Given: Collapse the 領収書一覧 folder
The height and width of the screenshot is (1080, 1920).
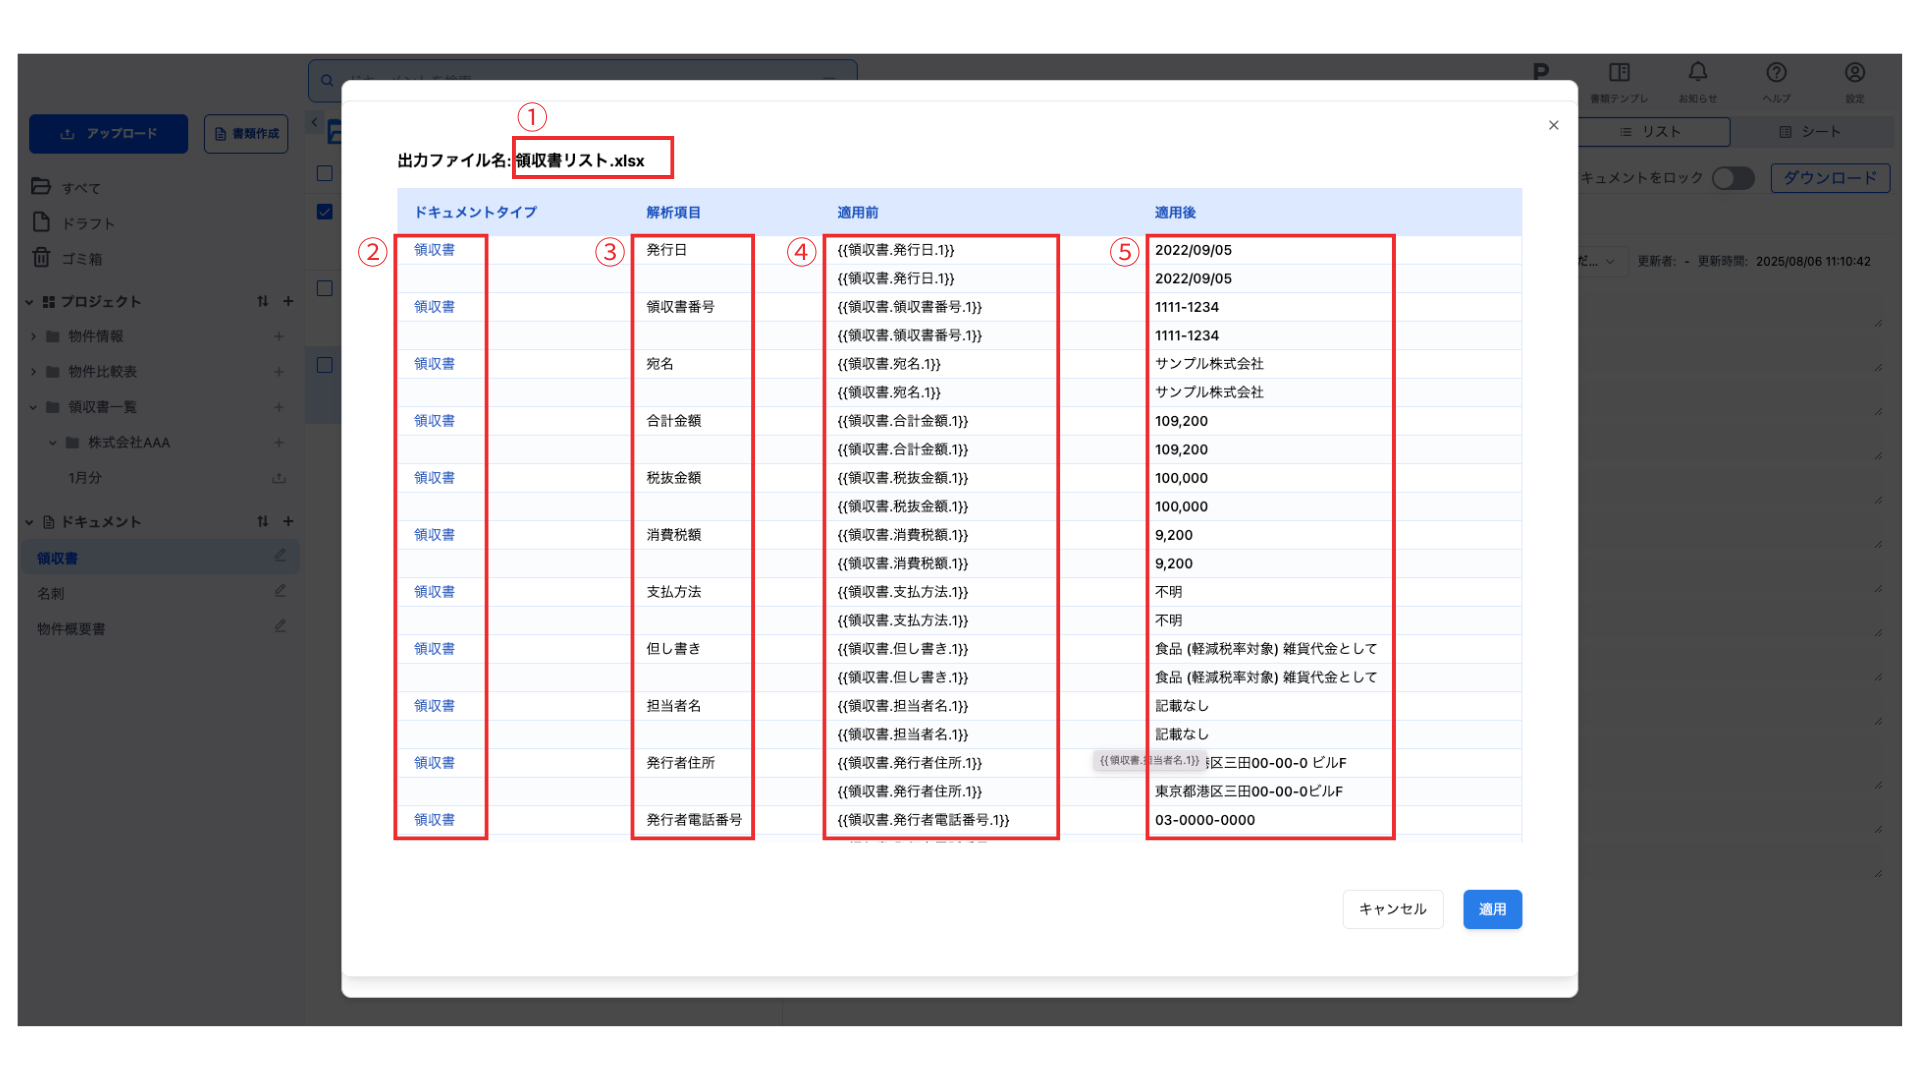Looking at the screenshot, I should pos(34,407).
